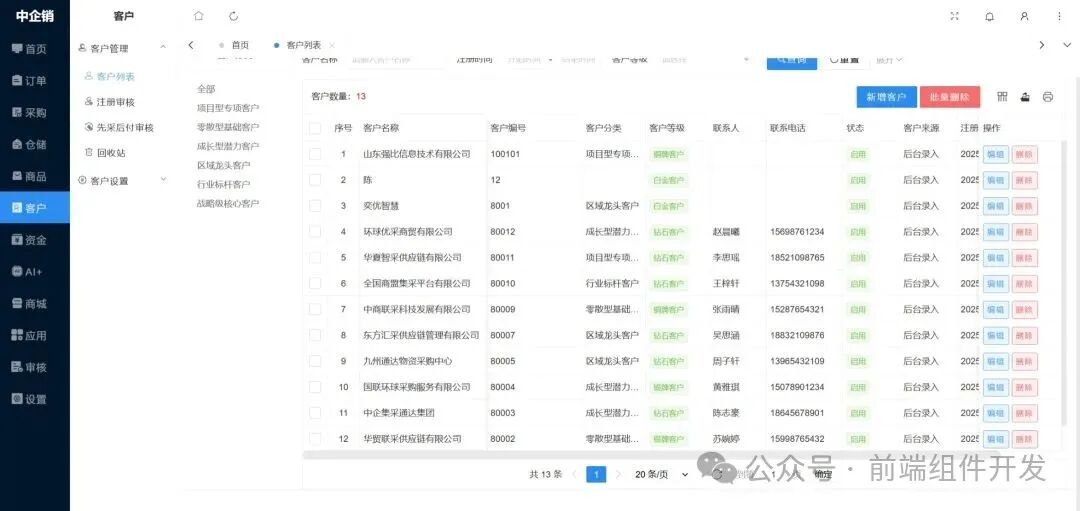Check the row for 九州通达物资采购中心
The image size is (1080, 511).
coord(315,361)
